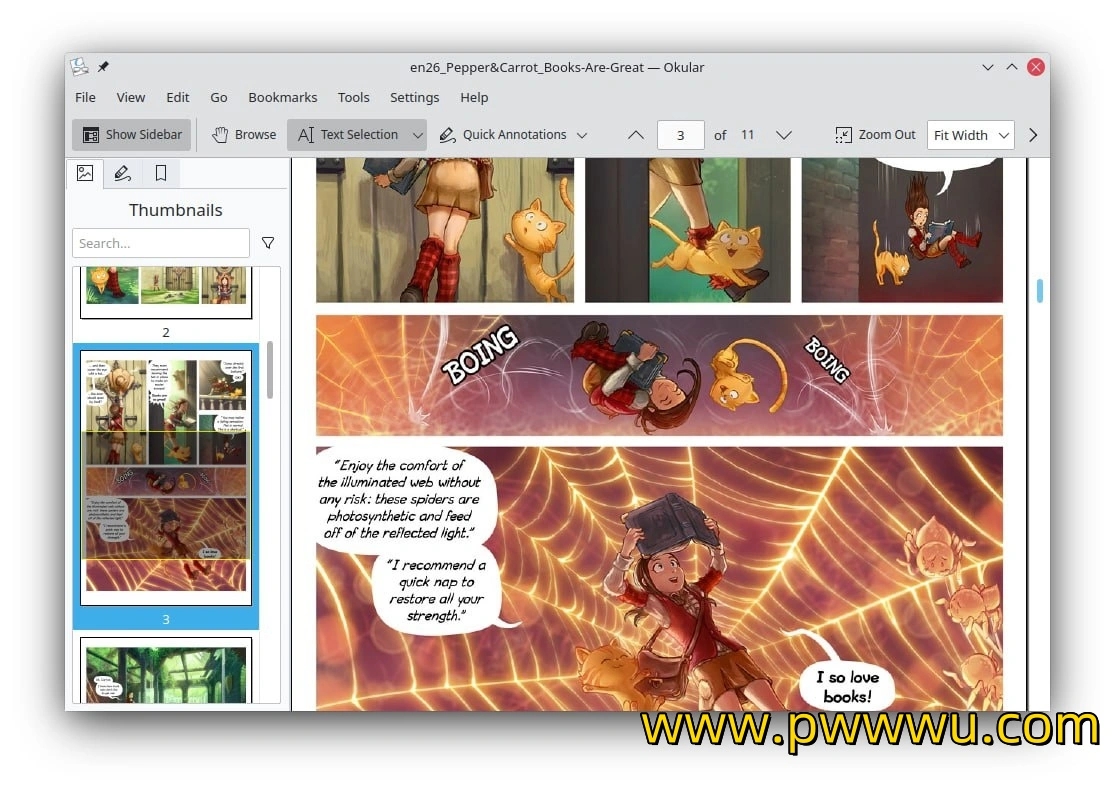Open the Edit menu
The height and width of the screenshot is (788, 1115).
coord(178,97)
